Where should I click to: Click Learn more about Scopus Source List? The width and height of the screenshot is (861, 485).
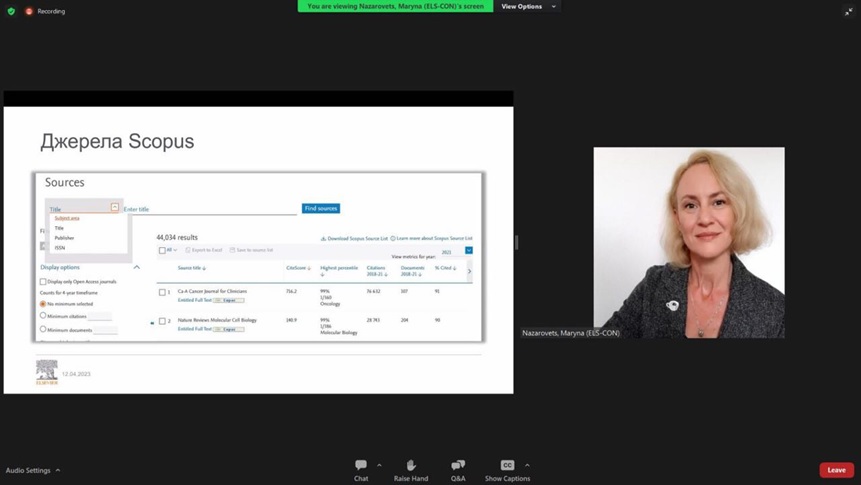(x=434, y=238)
